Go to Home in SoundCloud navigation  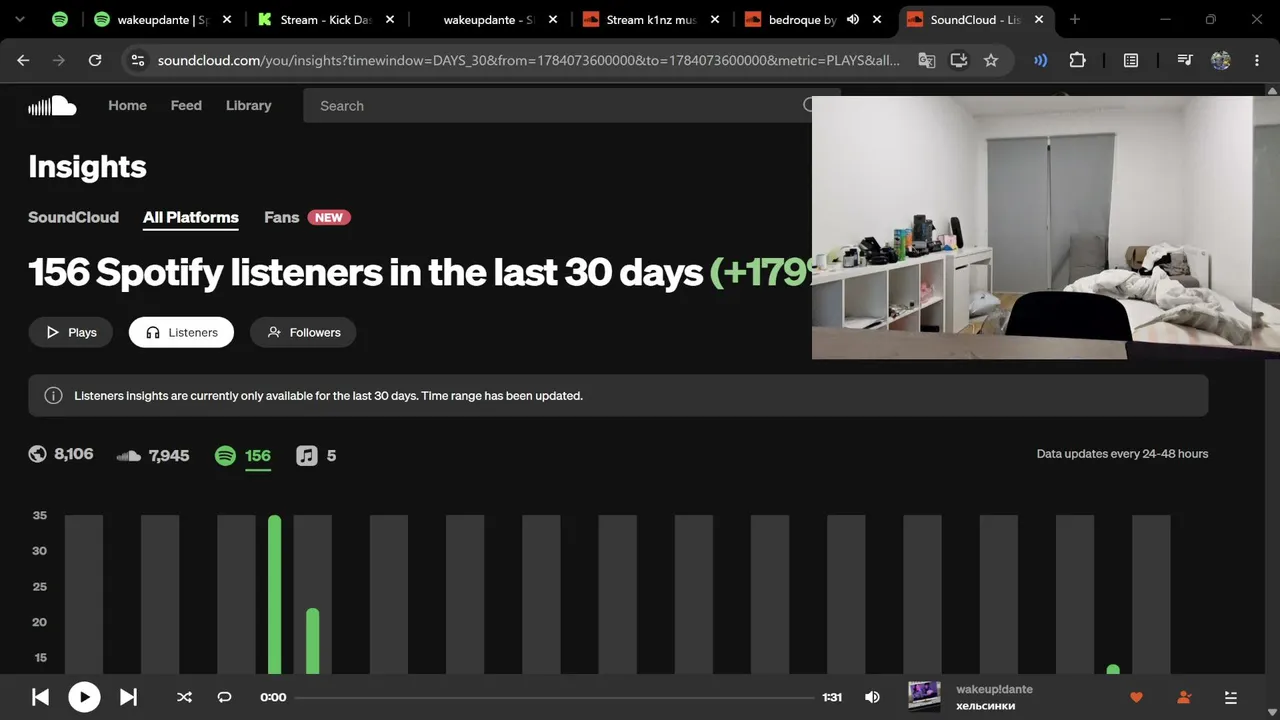tap(127, 105)
